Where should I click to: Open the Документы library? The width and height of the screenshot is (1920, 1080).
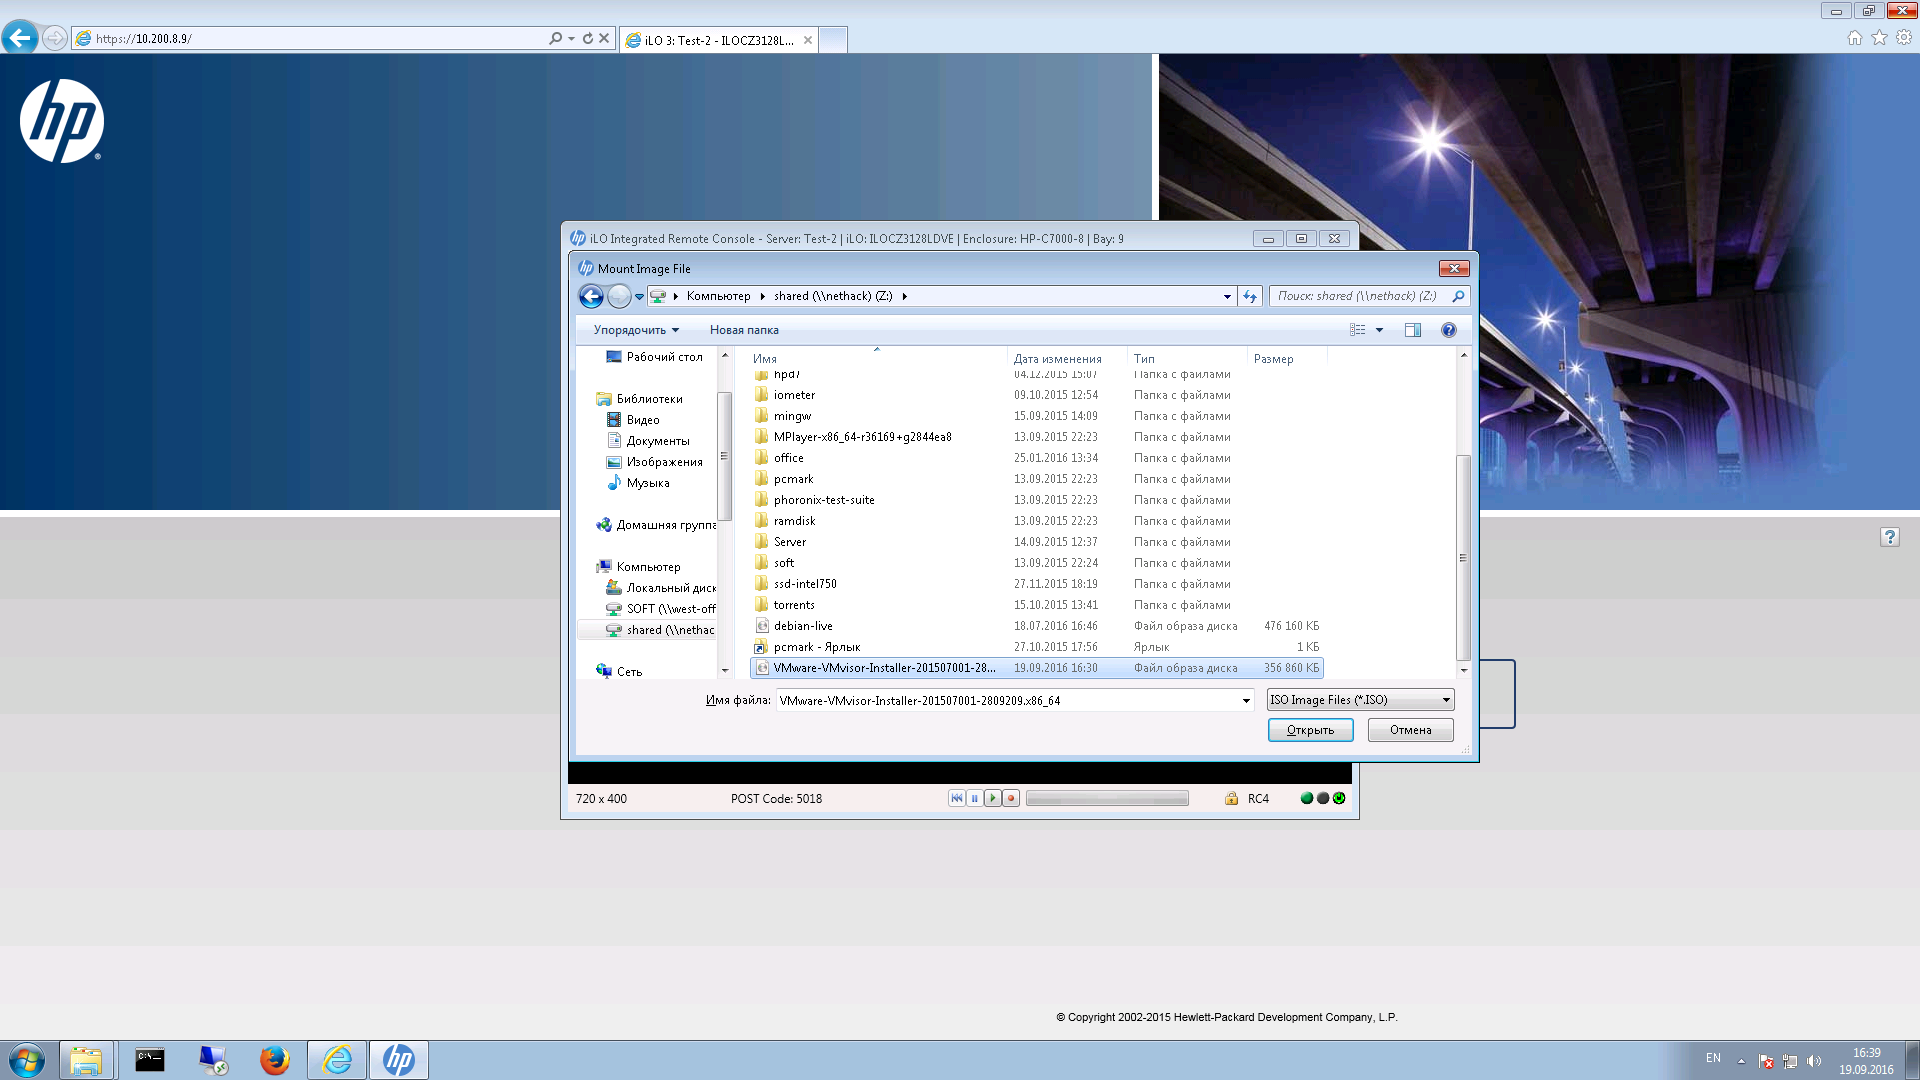point(648,441)
